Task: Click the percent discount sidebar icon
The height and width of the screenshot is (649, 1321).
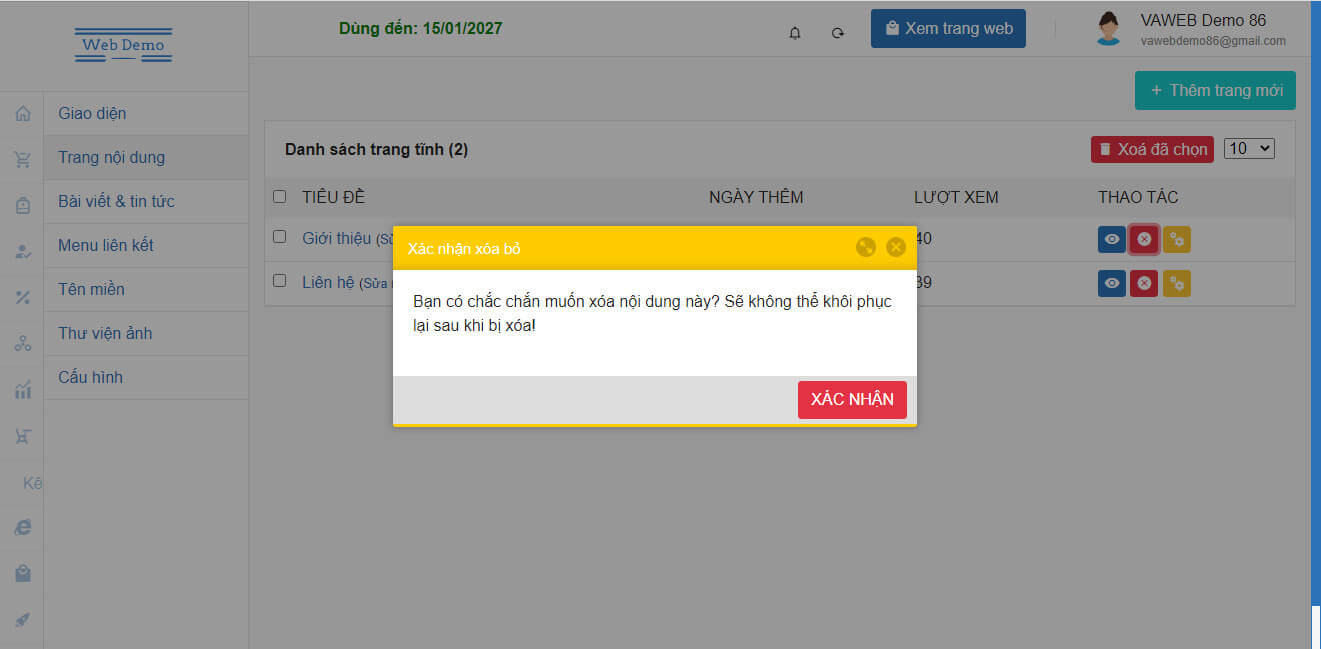Action: [23, 297]
